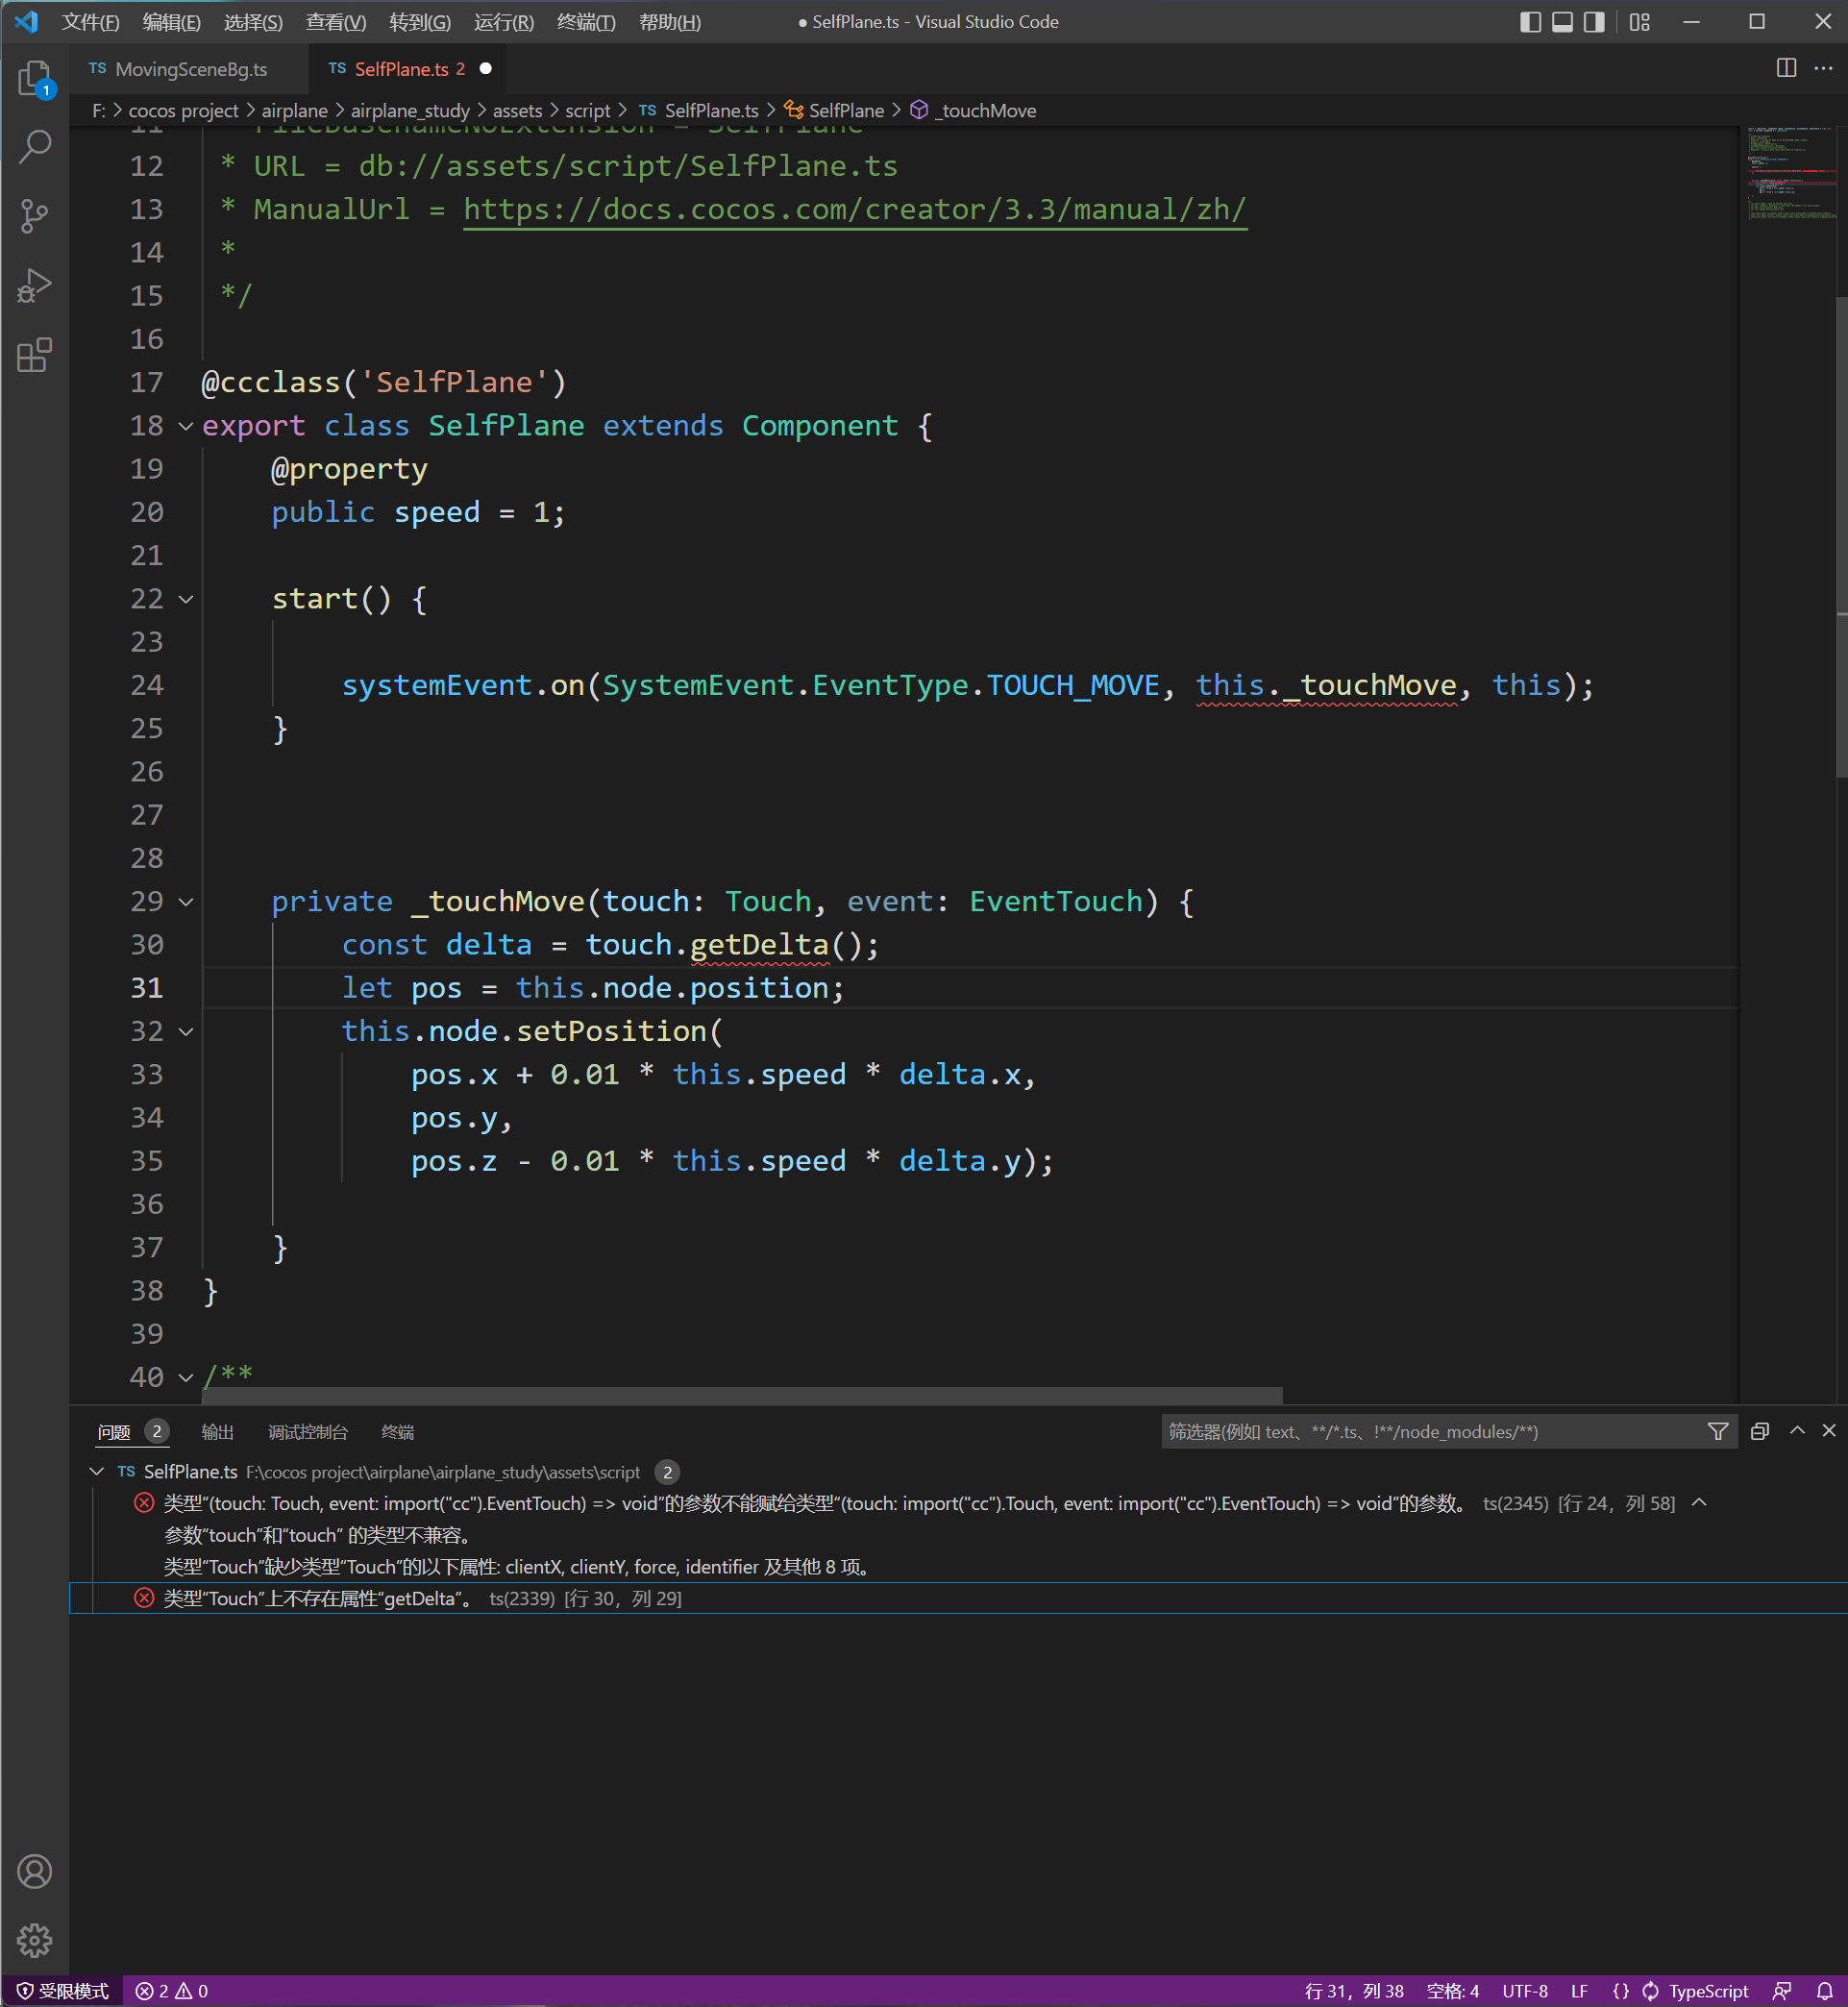Switch to the MovingSceneBg.ts tab
This screenshot has width=1848, height=2007.
click(190, 69)
